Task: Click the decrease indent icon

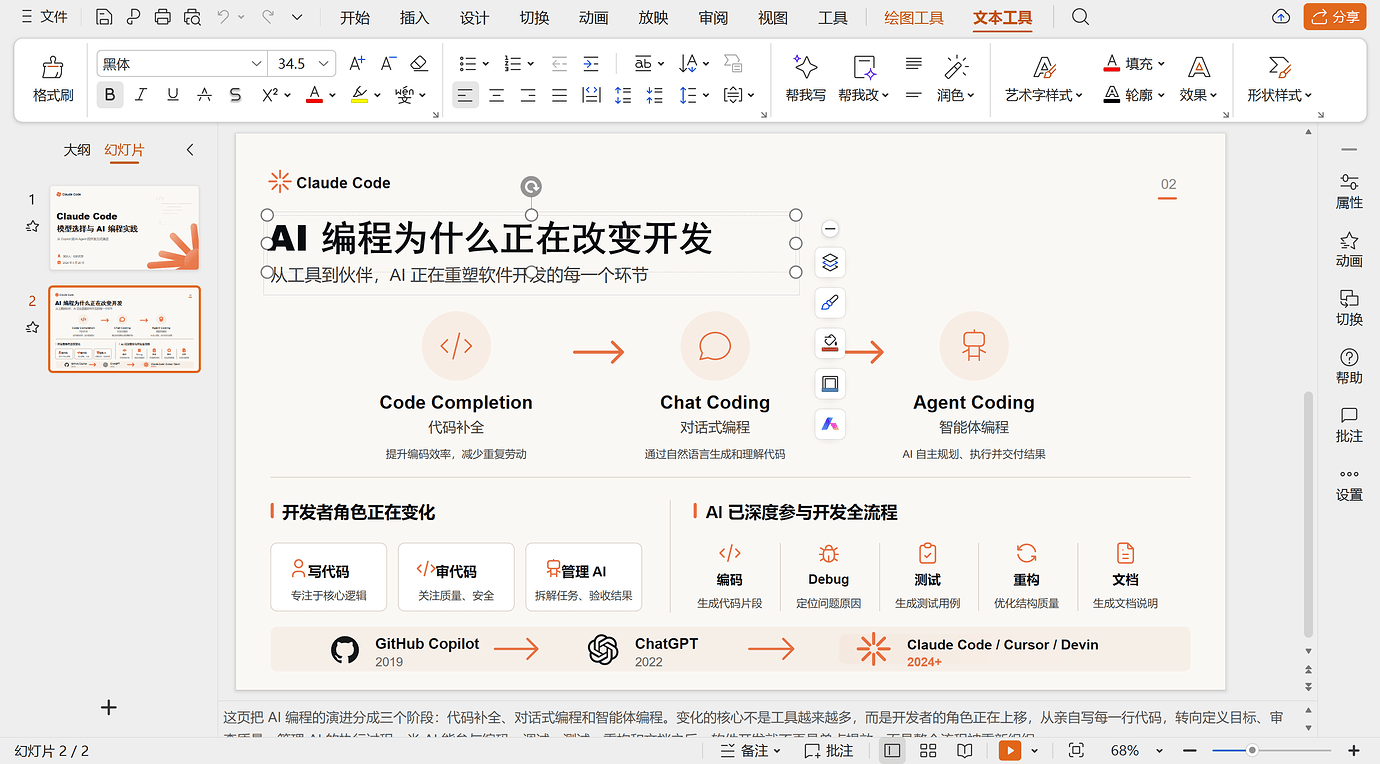Action: point(560,64)
